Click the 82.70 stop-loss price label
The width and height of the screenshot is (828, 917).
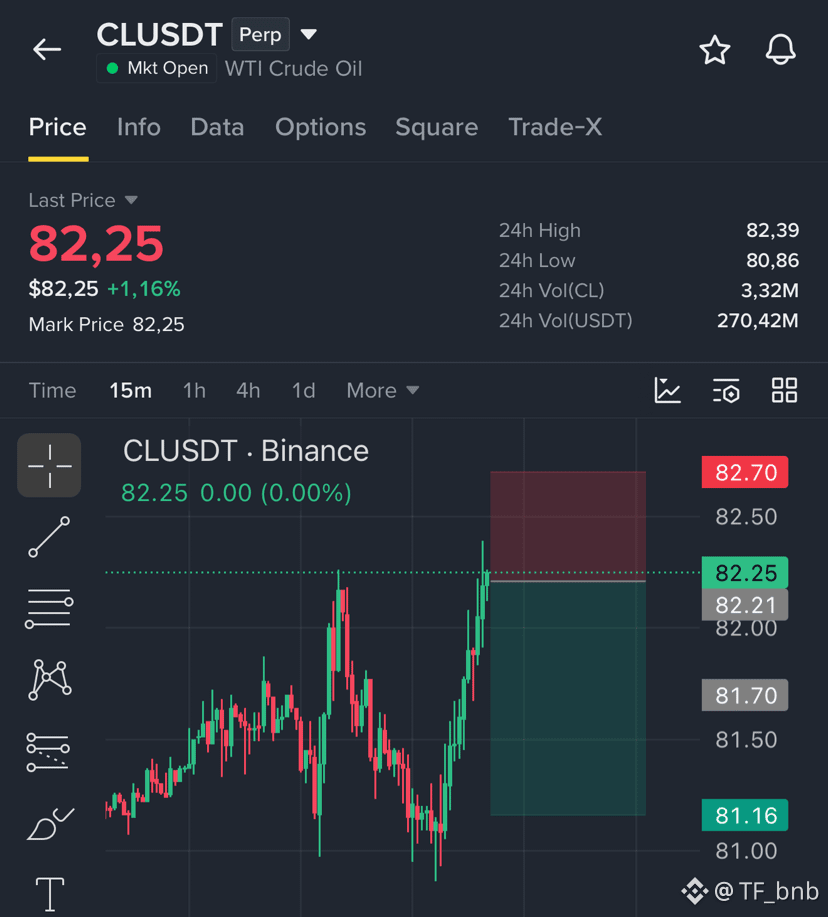pyautogui.click(x=745, y=472)
